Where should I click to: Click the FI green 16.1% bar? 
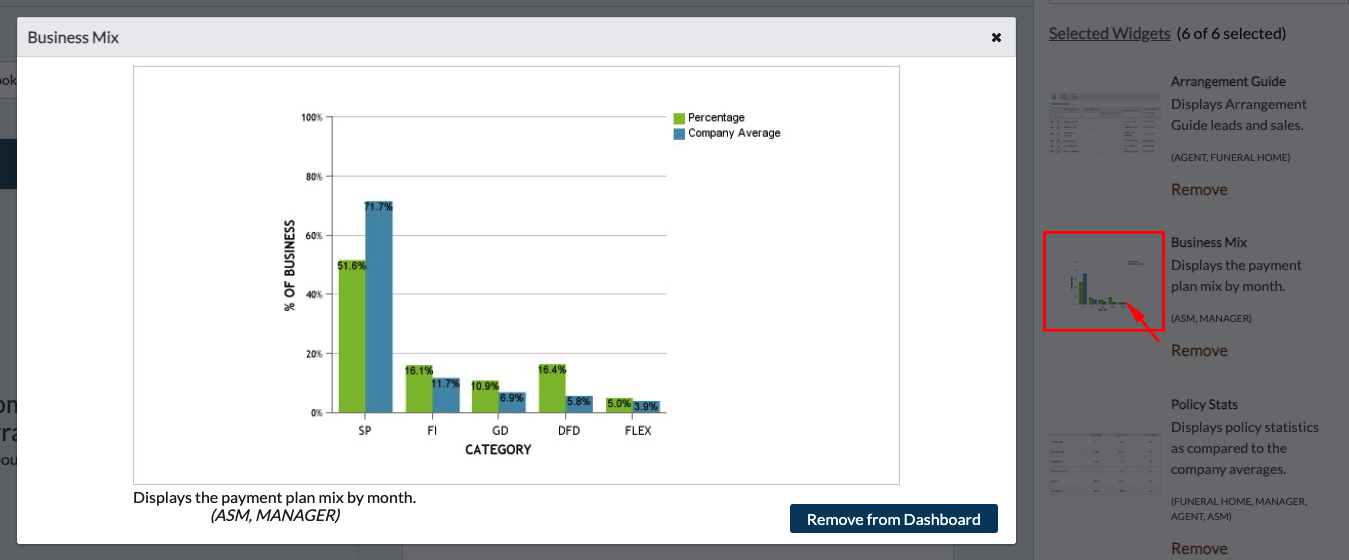pos(419,389)
